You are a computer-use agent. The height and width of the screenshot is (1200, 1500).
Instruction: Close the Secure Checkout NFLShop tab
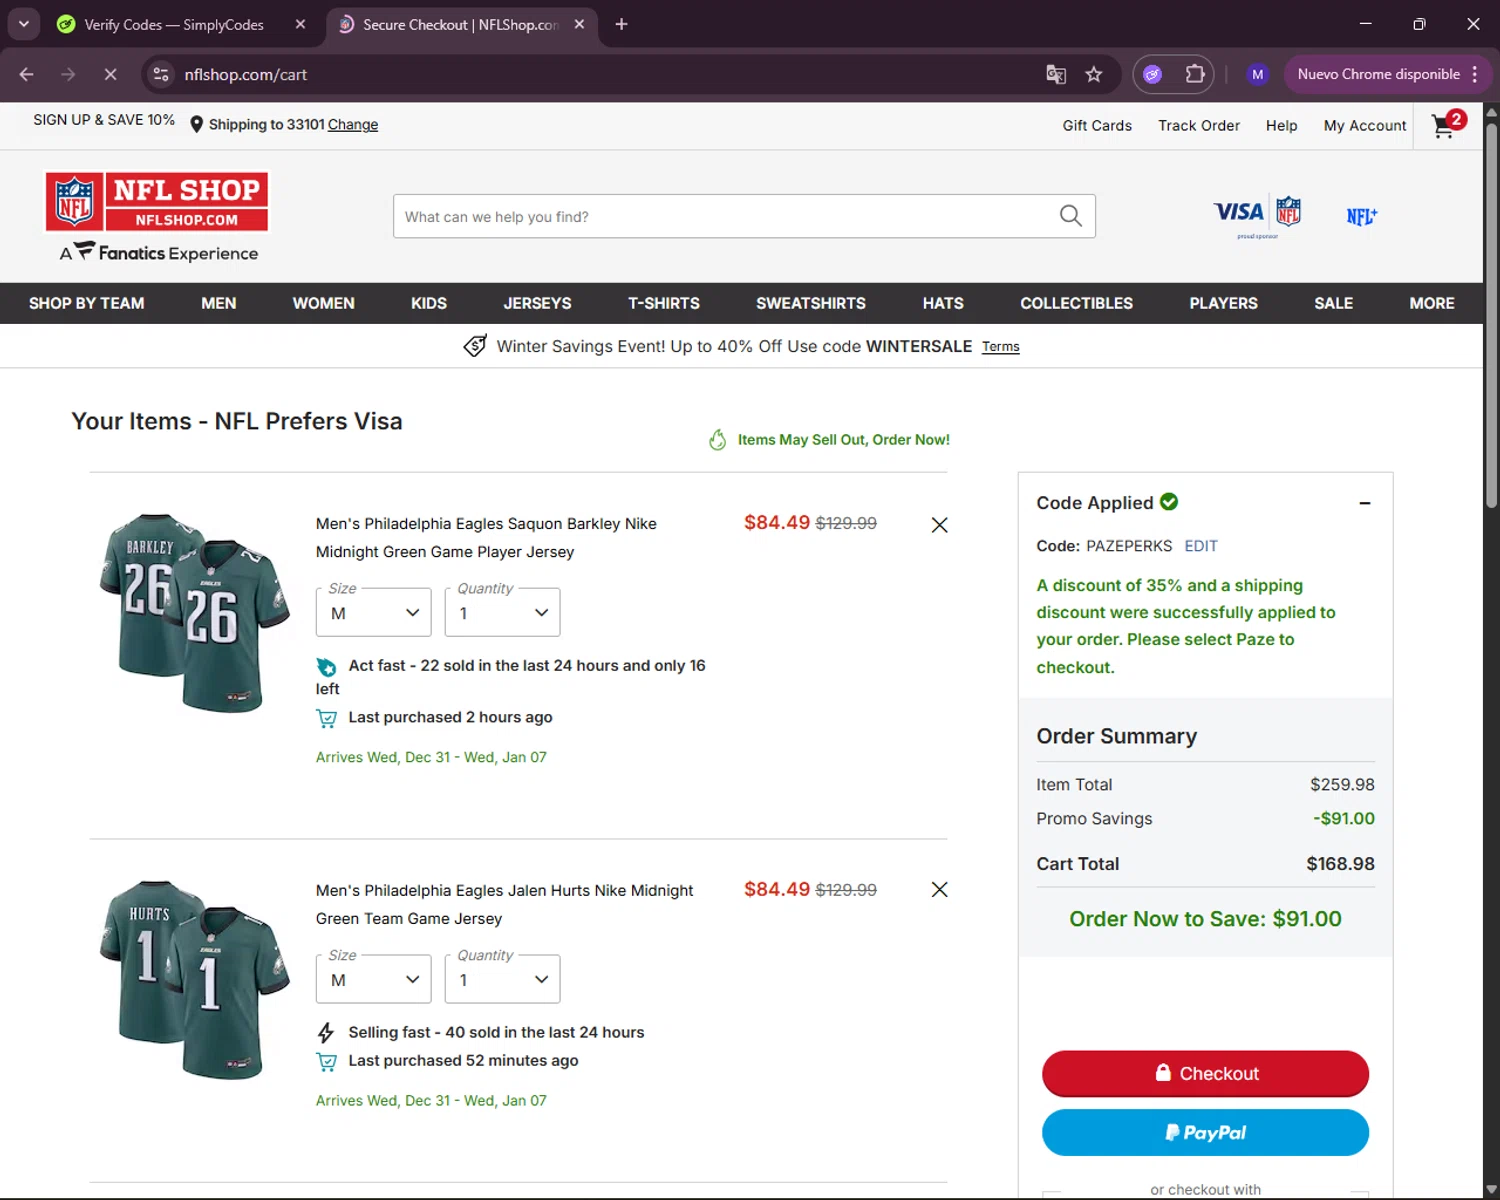pyautogui.click(x=579, y=24)
